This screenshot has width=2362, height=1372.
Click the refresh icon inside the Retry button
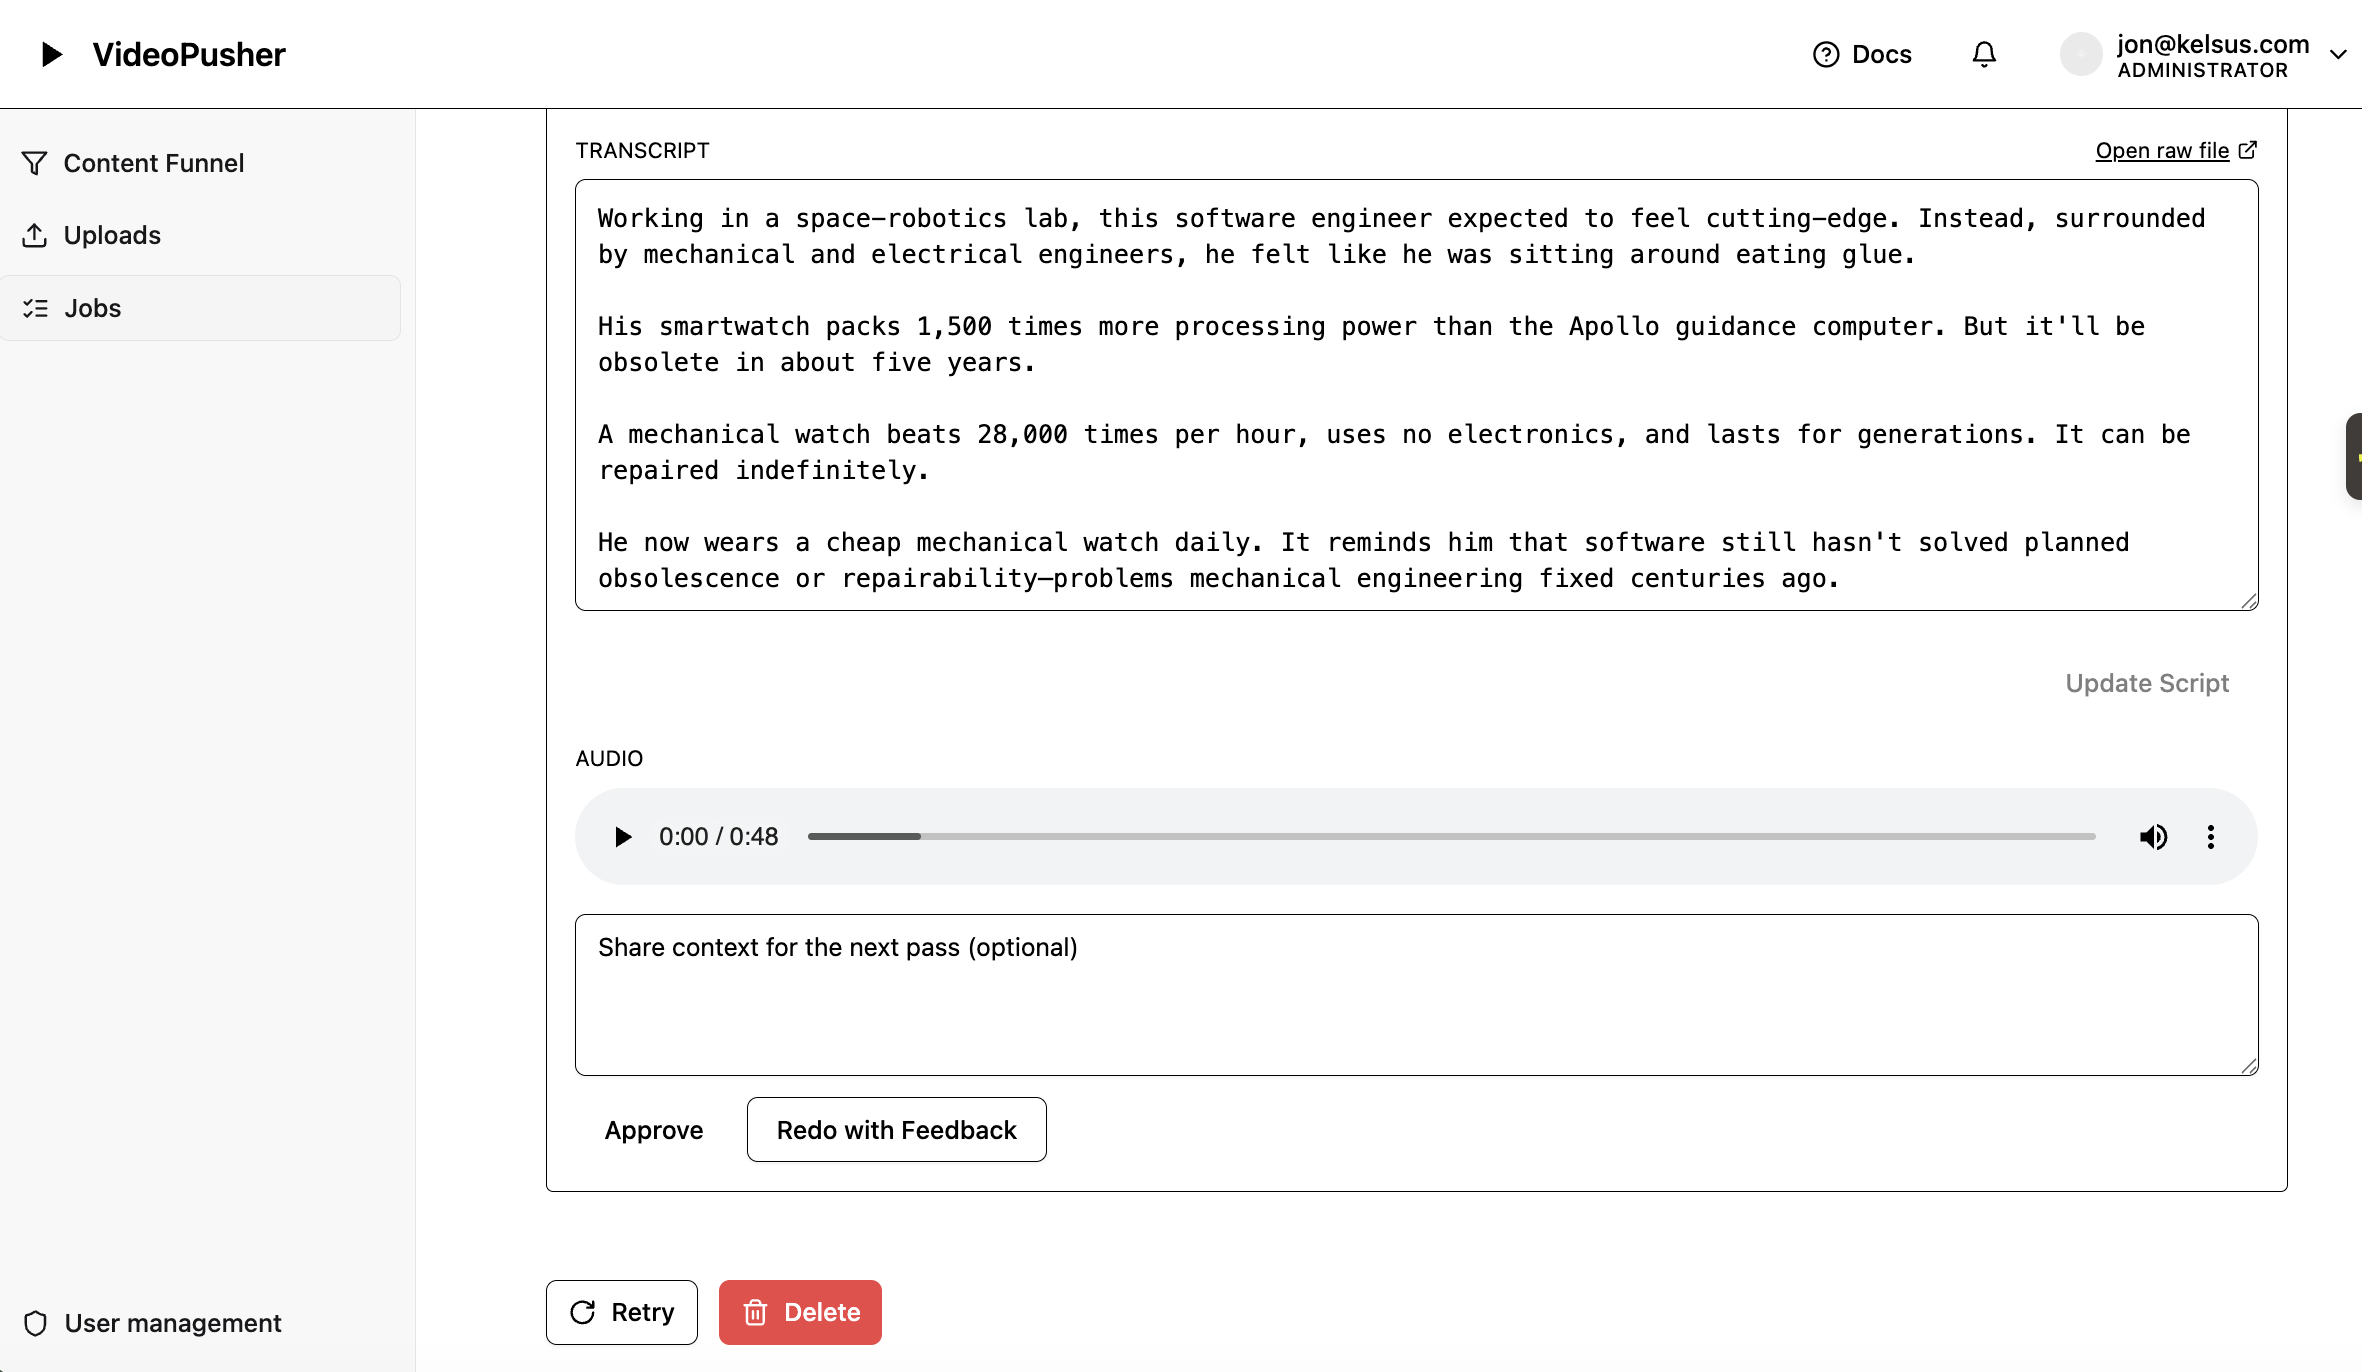(x=583, y=1312)
